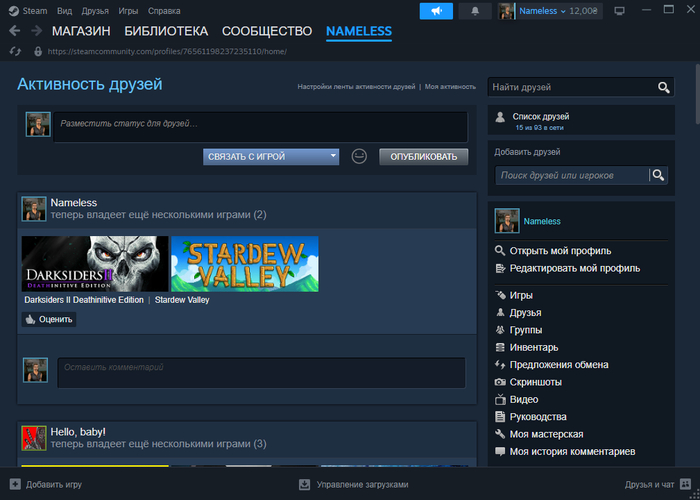Reload the page with refresh icon
The height and width of the screenshot is (500, 700).
[15, 51]
